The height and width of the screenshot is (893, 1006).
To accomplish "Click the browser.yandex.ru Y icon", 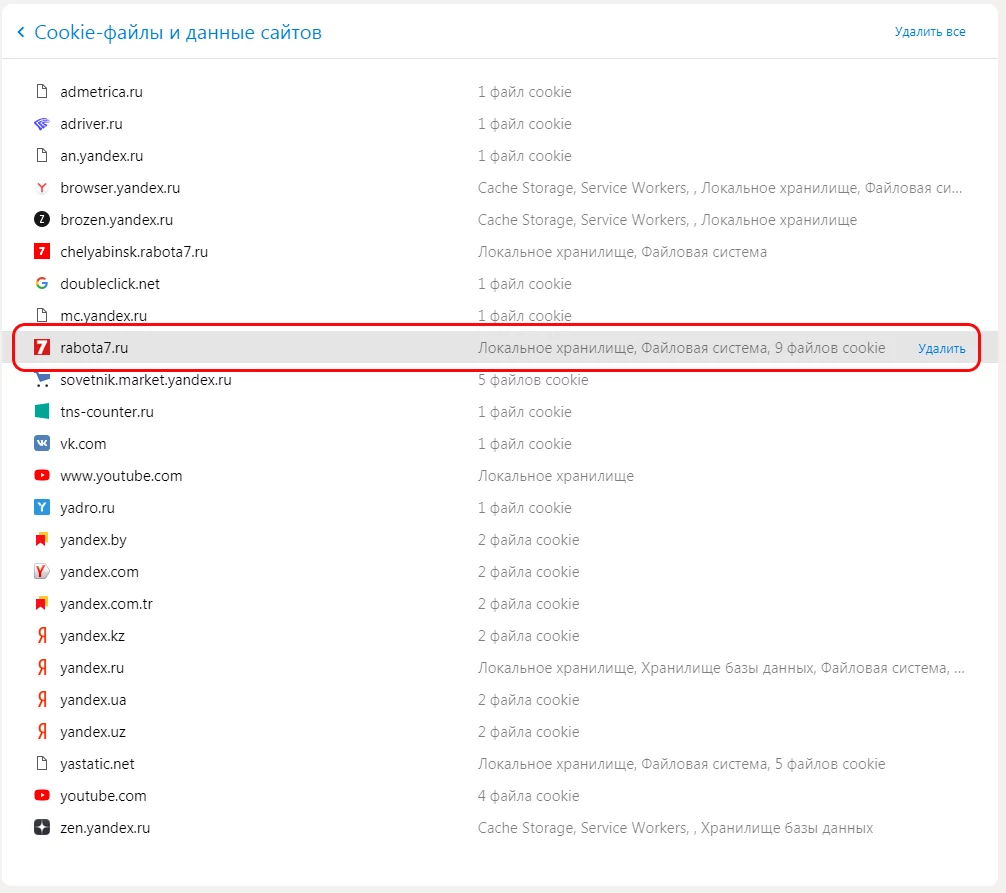I will [41, 188].
